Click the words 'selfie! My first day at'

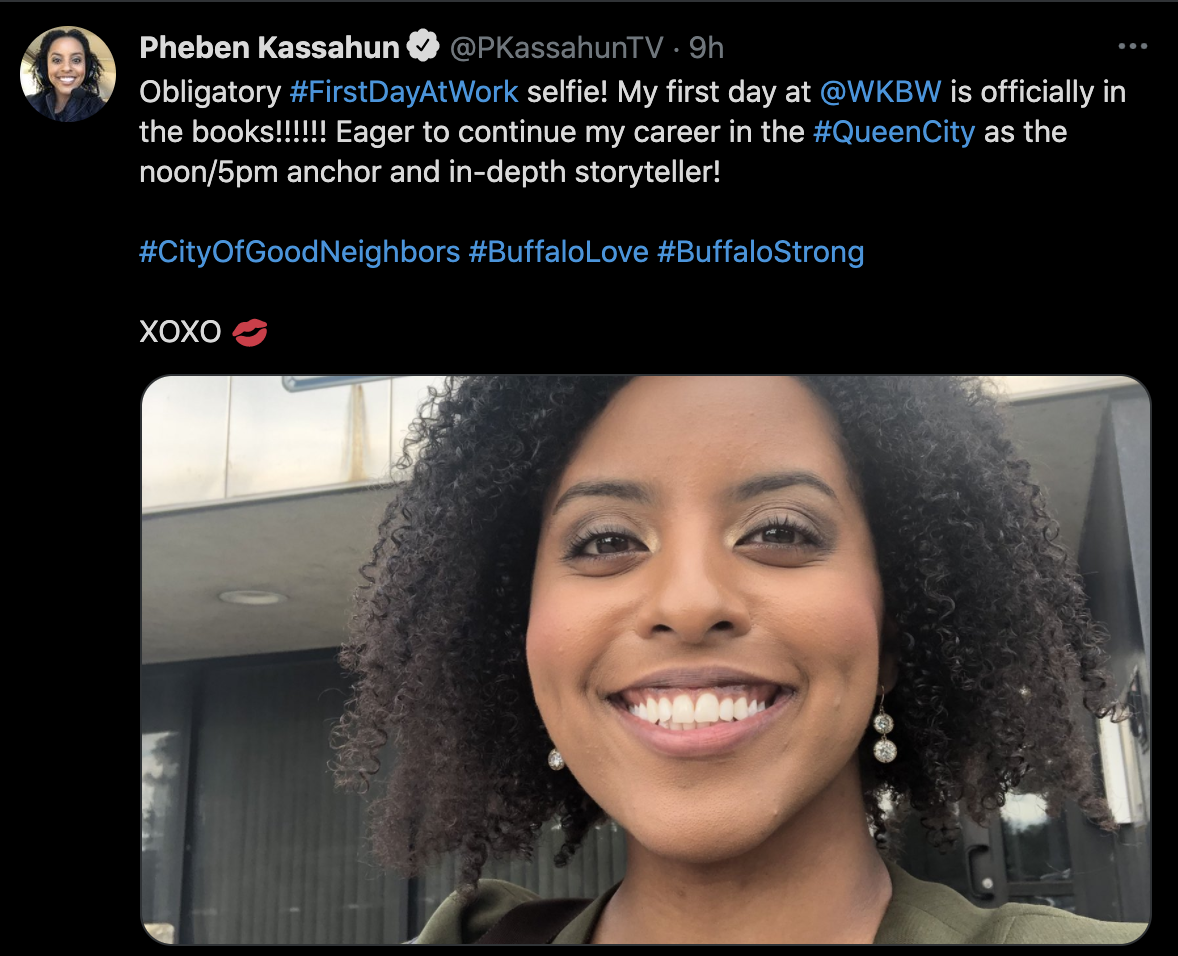click(x=669, y=92)
